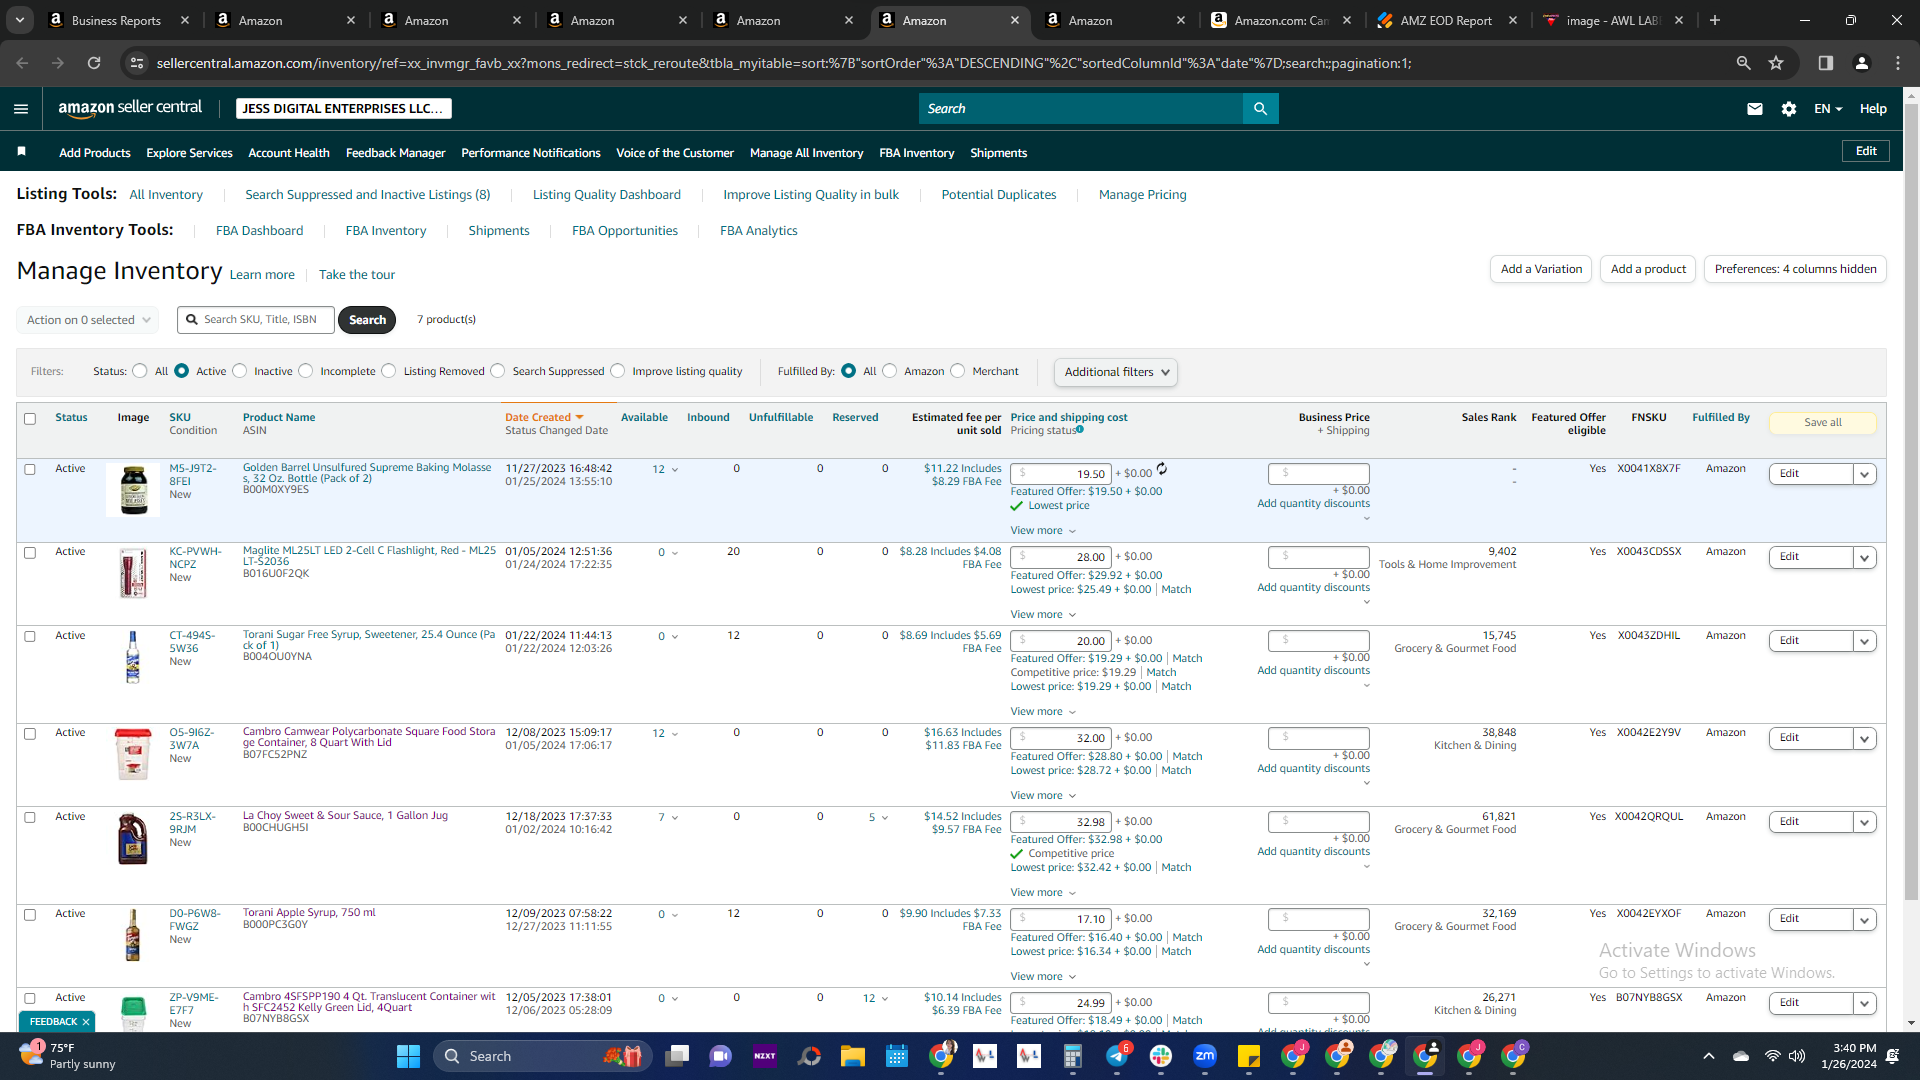Screen dimensions: 1920x1080
Task: Click the refresh price icon for Golden Barrel
Action: point(1162,469)
